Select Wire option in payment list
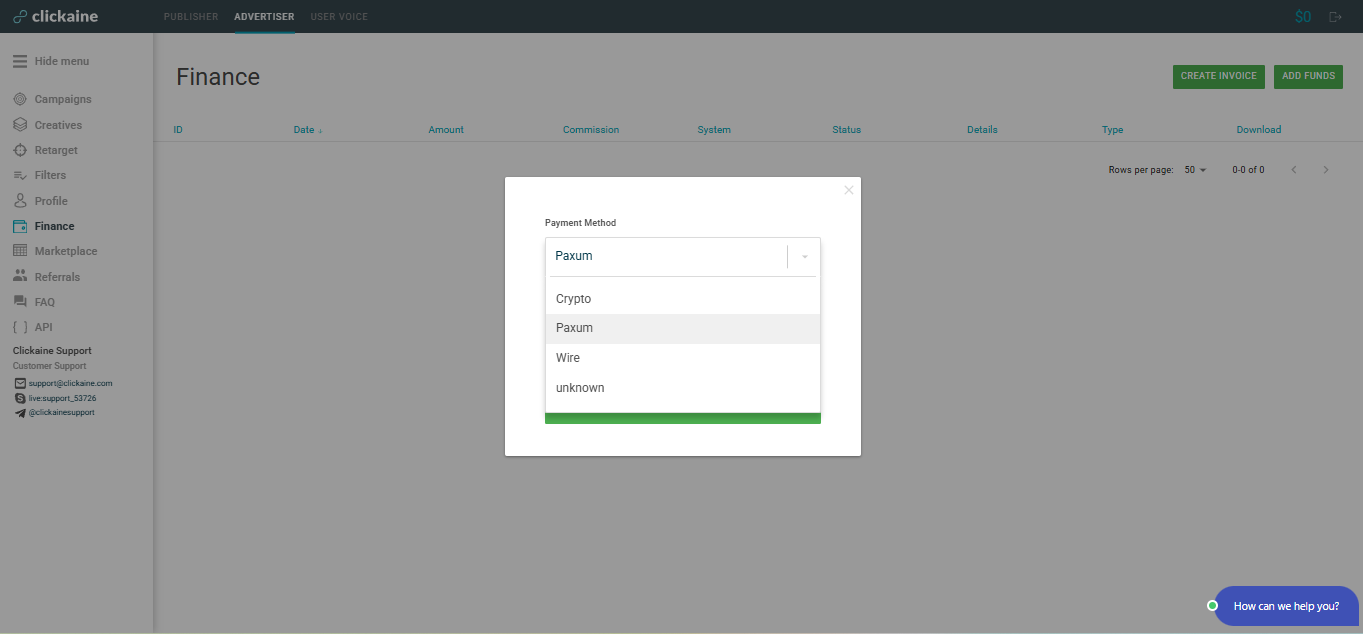The height and width of the screenshot is (634, 1363). [568, 358]
